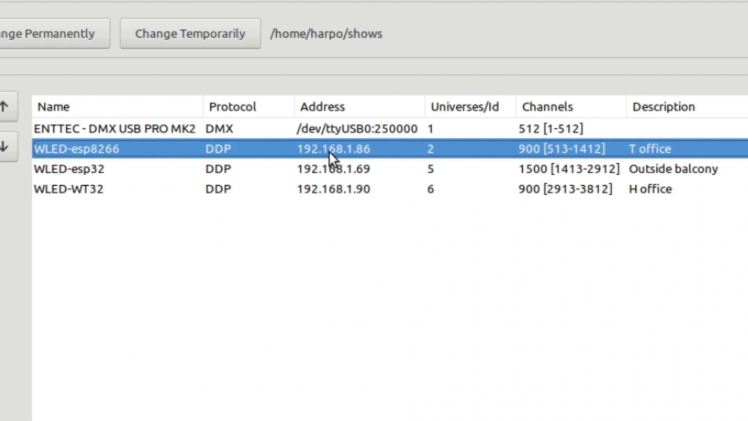Screen dimensions: 748x421
Task: Click the /dev/ttyUSB0:250000 address cell
Action: coord(356,129)
